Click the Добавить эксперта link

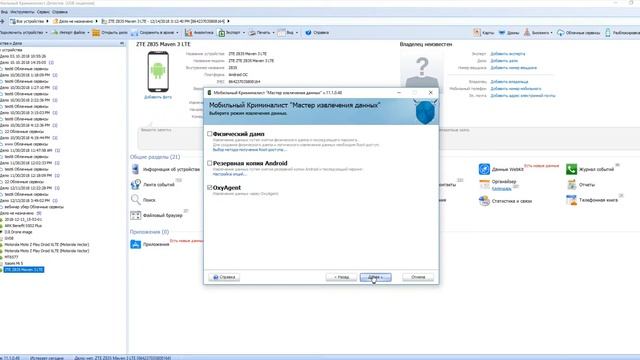tap(508, 54)
